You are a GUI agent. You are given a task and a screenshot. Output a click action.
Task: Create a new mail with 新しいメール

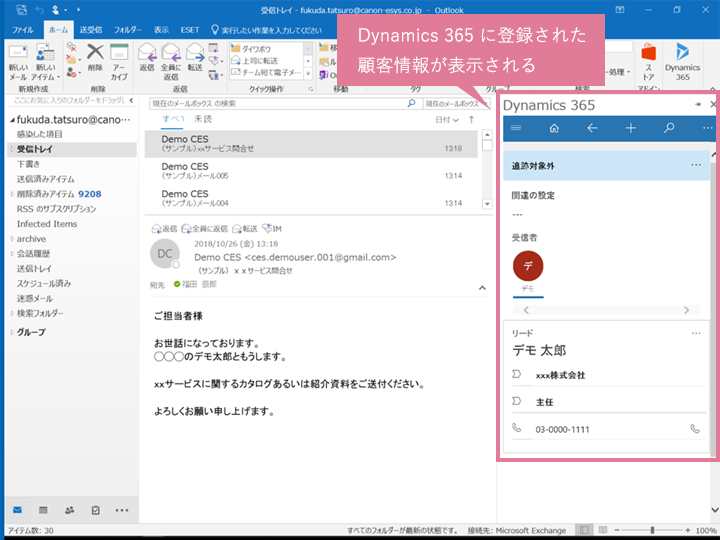tap(18, 62)
